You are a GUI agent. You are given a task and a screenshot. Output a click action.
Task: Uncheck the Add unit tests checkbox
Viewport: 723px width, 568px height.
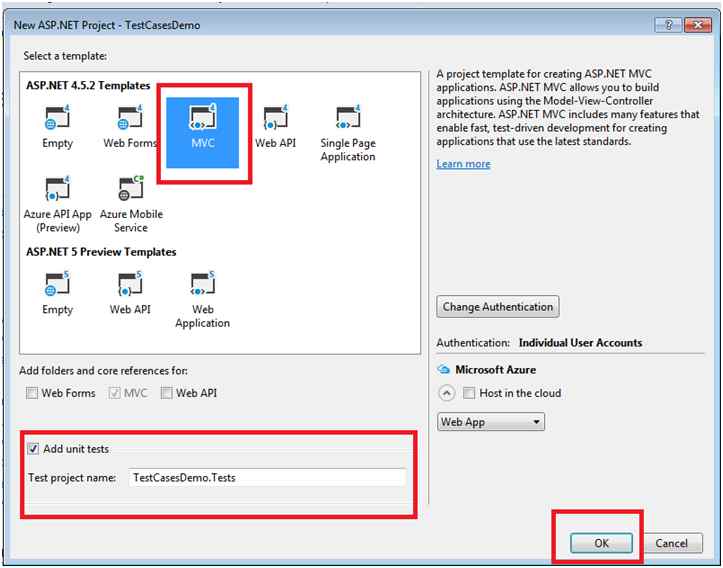33,449
